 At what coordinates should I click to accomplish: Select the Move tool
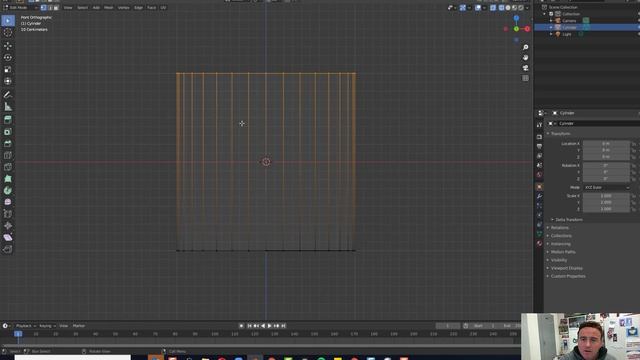(x=8, y=46)
